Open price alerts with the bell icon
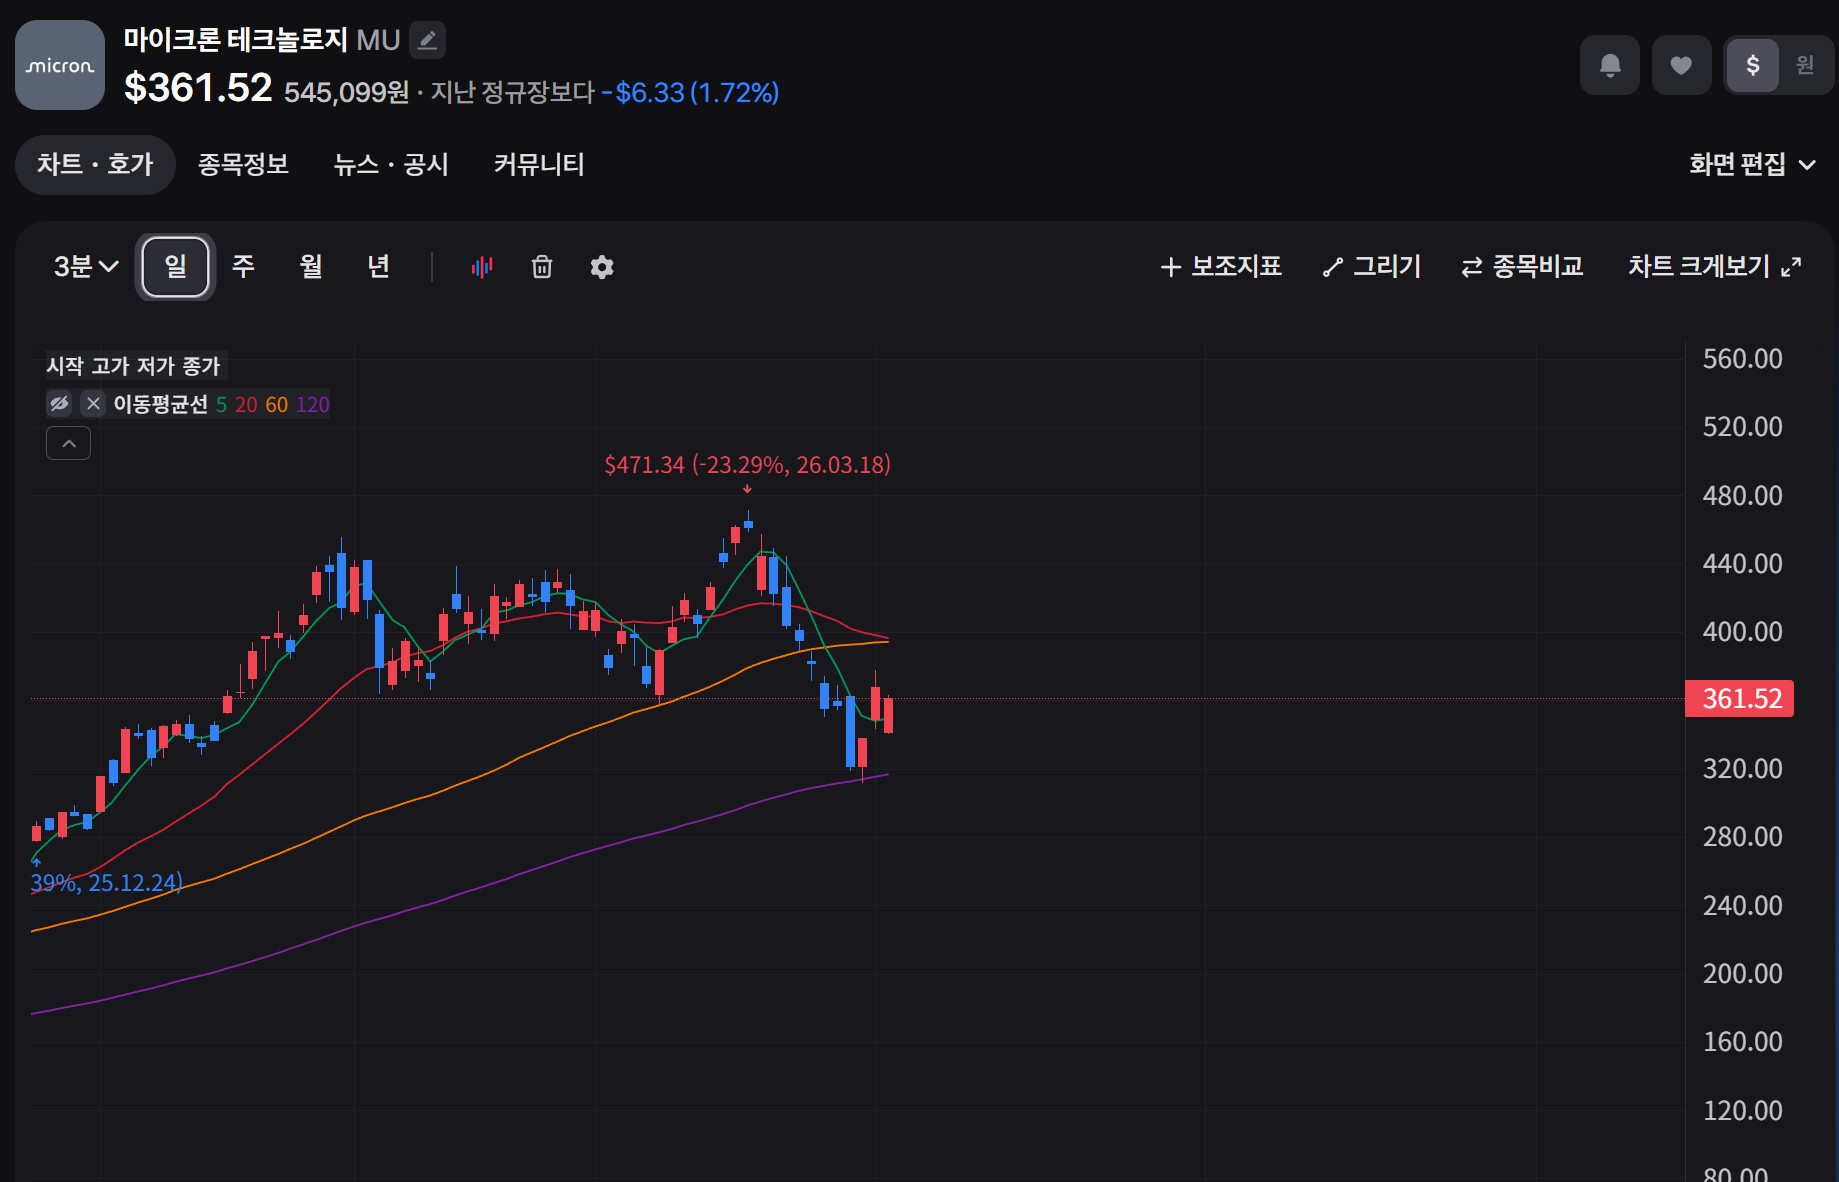This screenshot has height=1182, width=1839. pos(1609,65)
